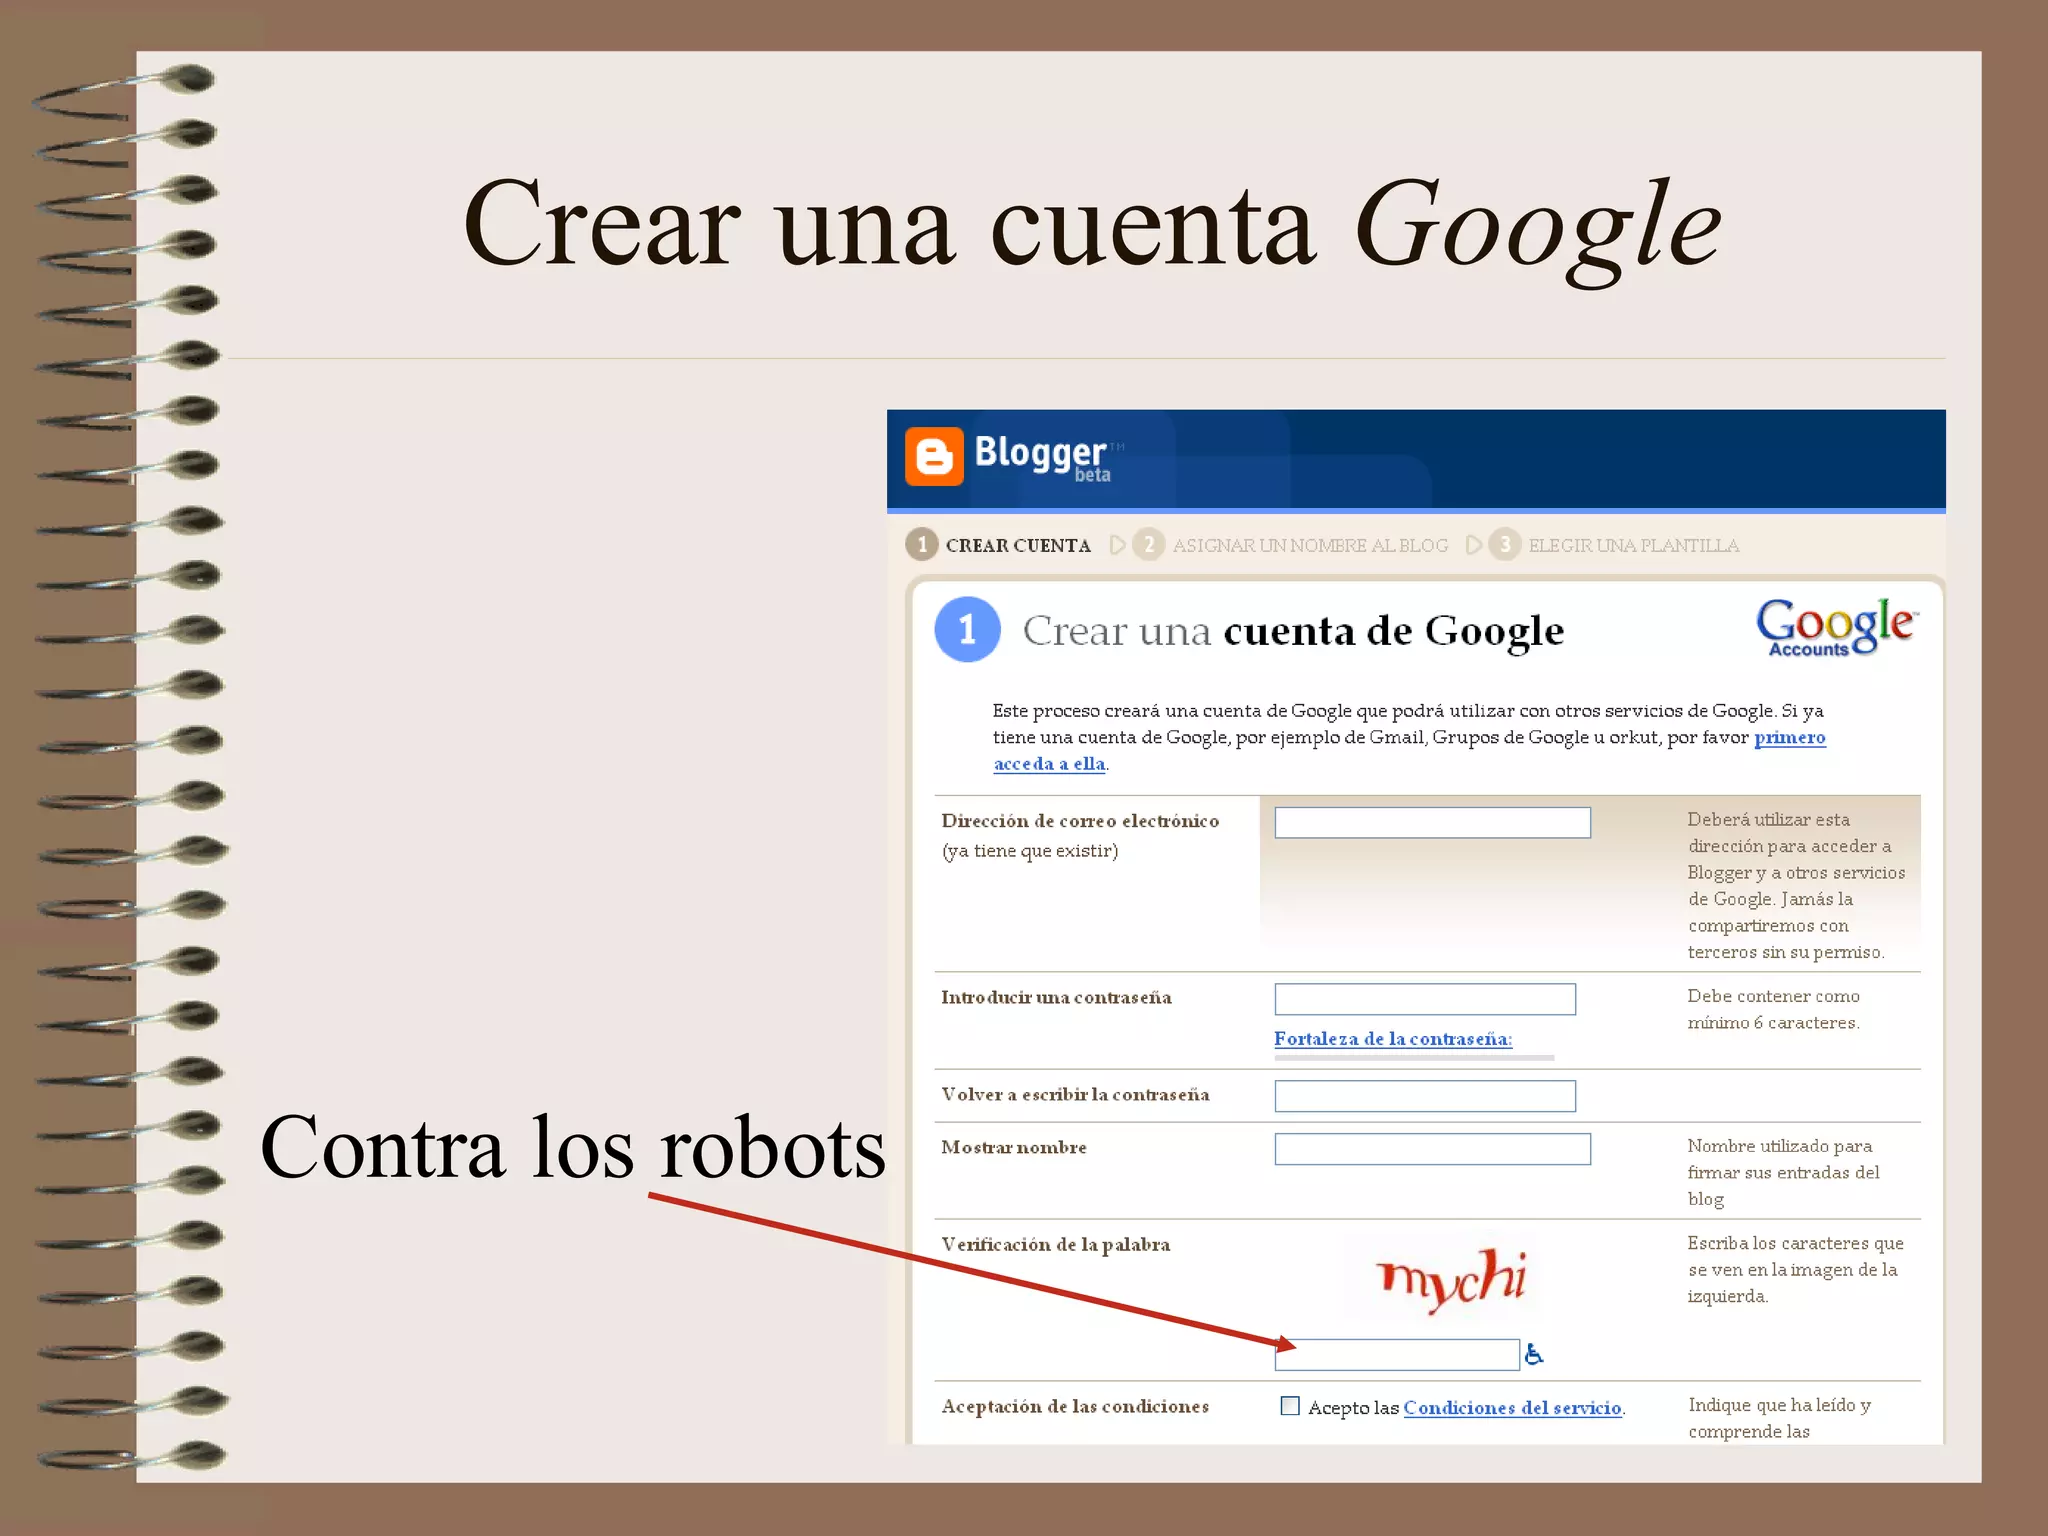Click the wheelchair accessibility icon
The image size is (2048, 1536).
pyautogui.click(x=1534, y=1354)
